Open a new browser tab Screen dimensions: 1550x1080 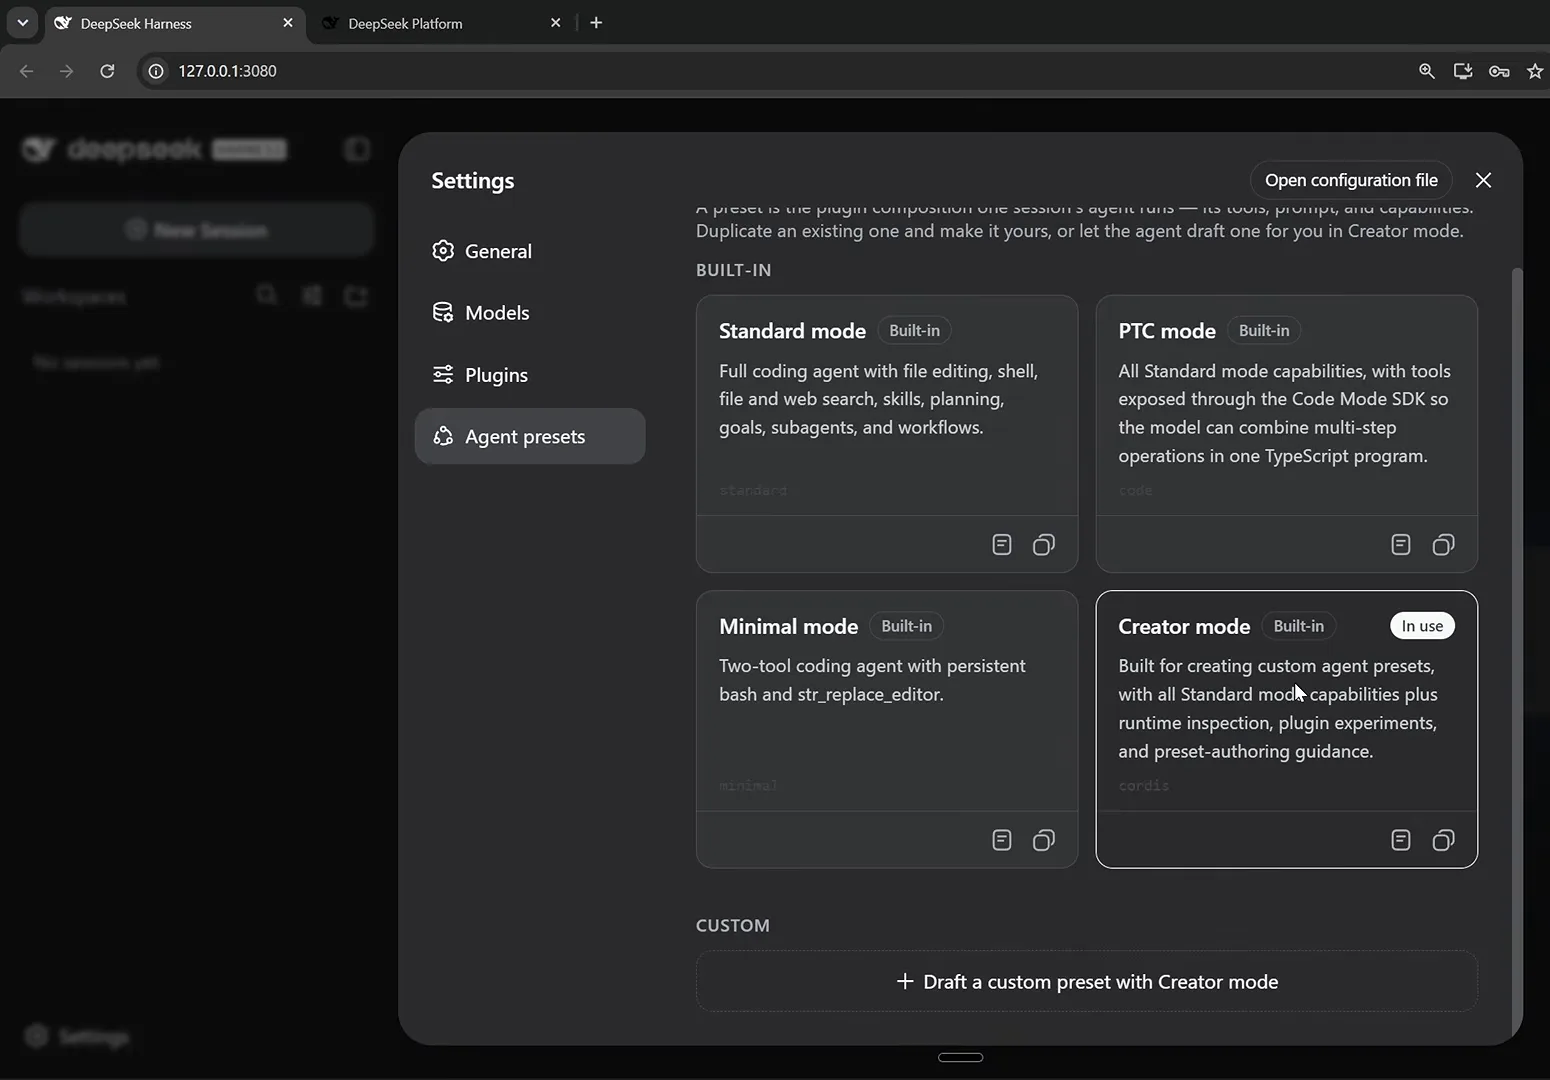pos(596,23)
